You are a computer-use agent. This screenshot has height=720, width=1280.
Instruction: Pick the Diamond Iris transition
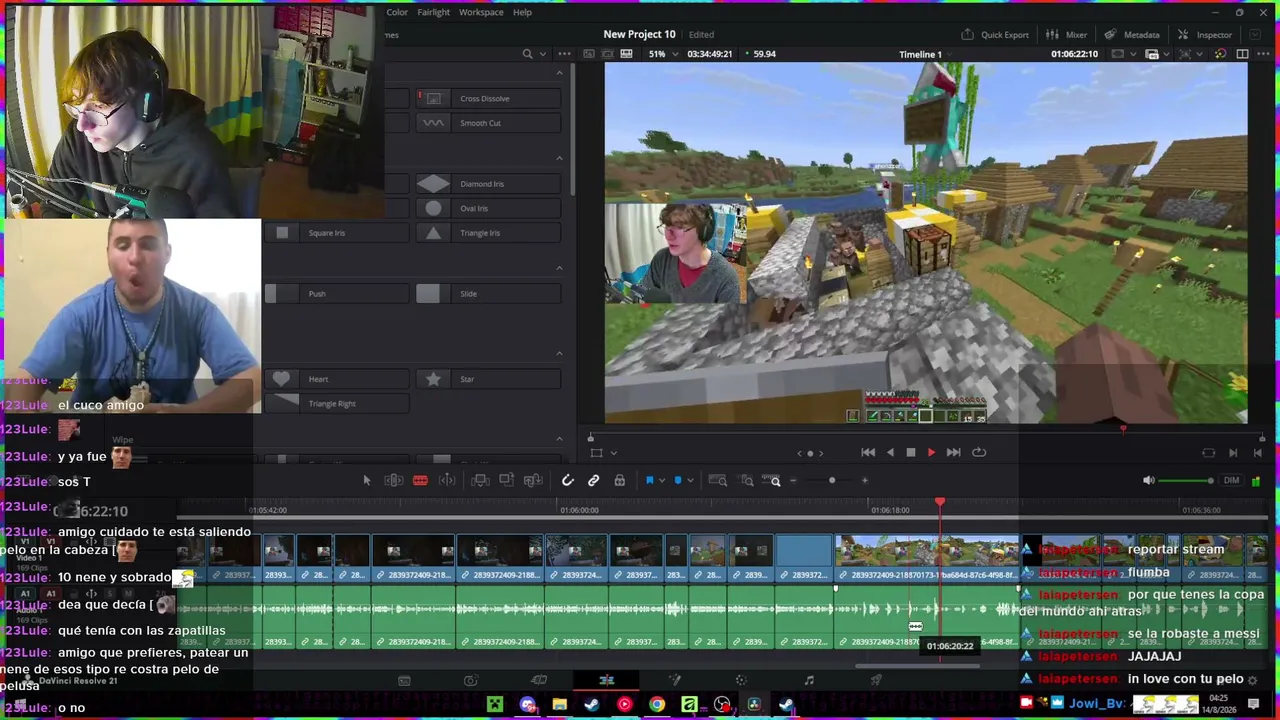tap(488, 184)
